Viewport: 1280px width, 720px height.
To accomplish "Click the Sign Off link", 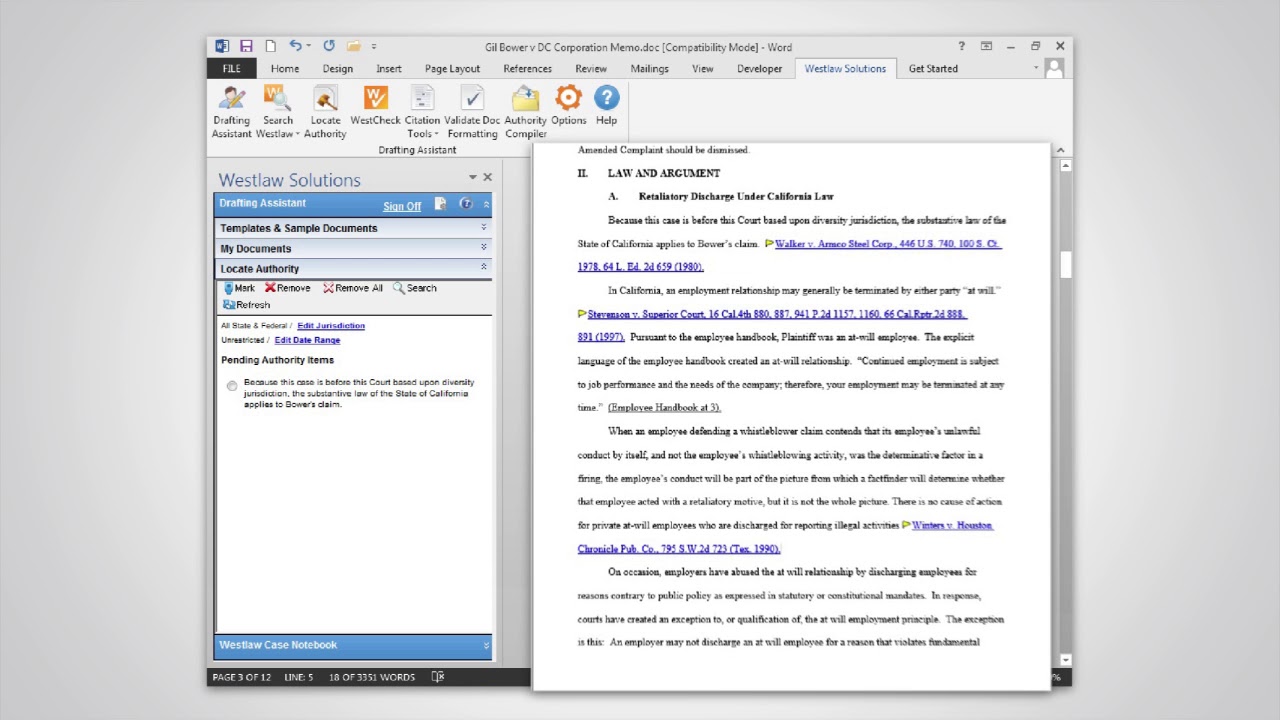I will [x=402, y=207].
